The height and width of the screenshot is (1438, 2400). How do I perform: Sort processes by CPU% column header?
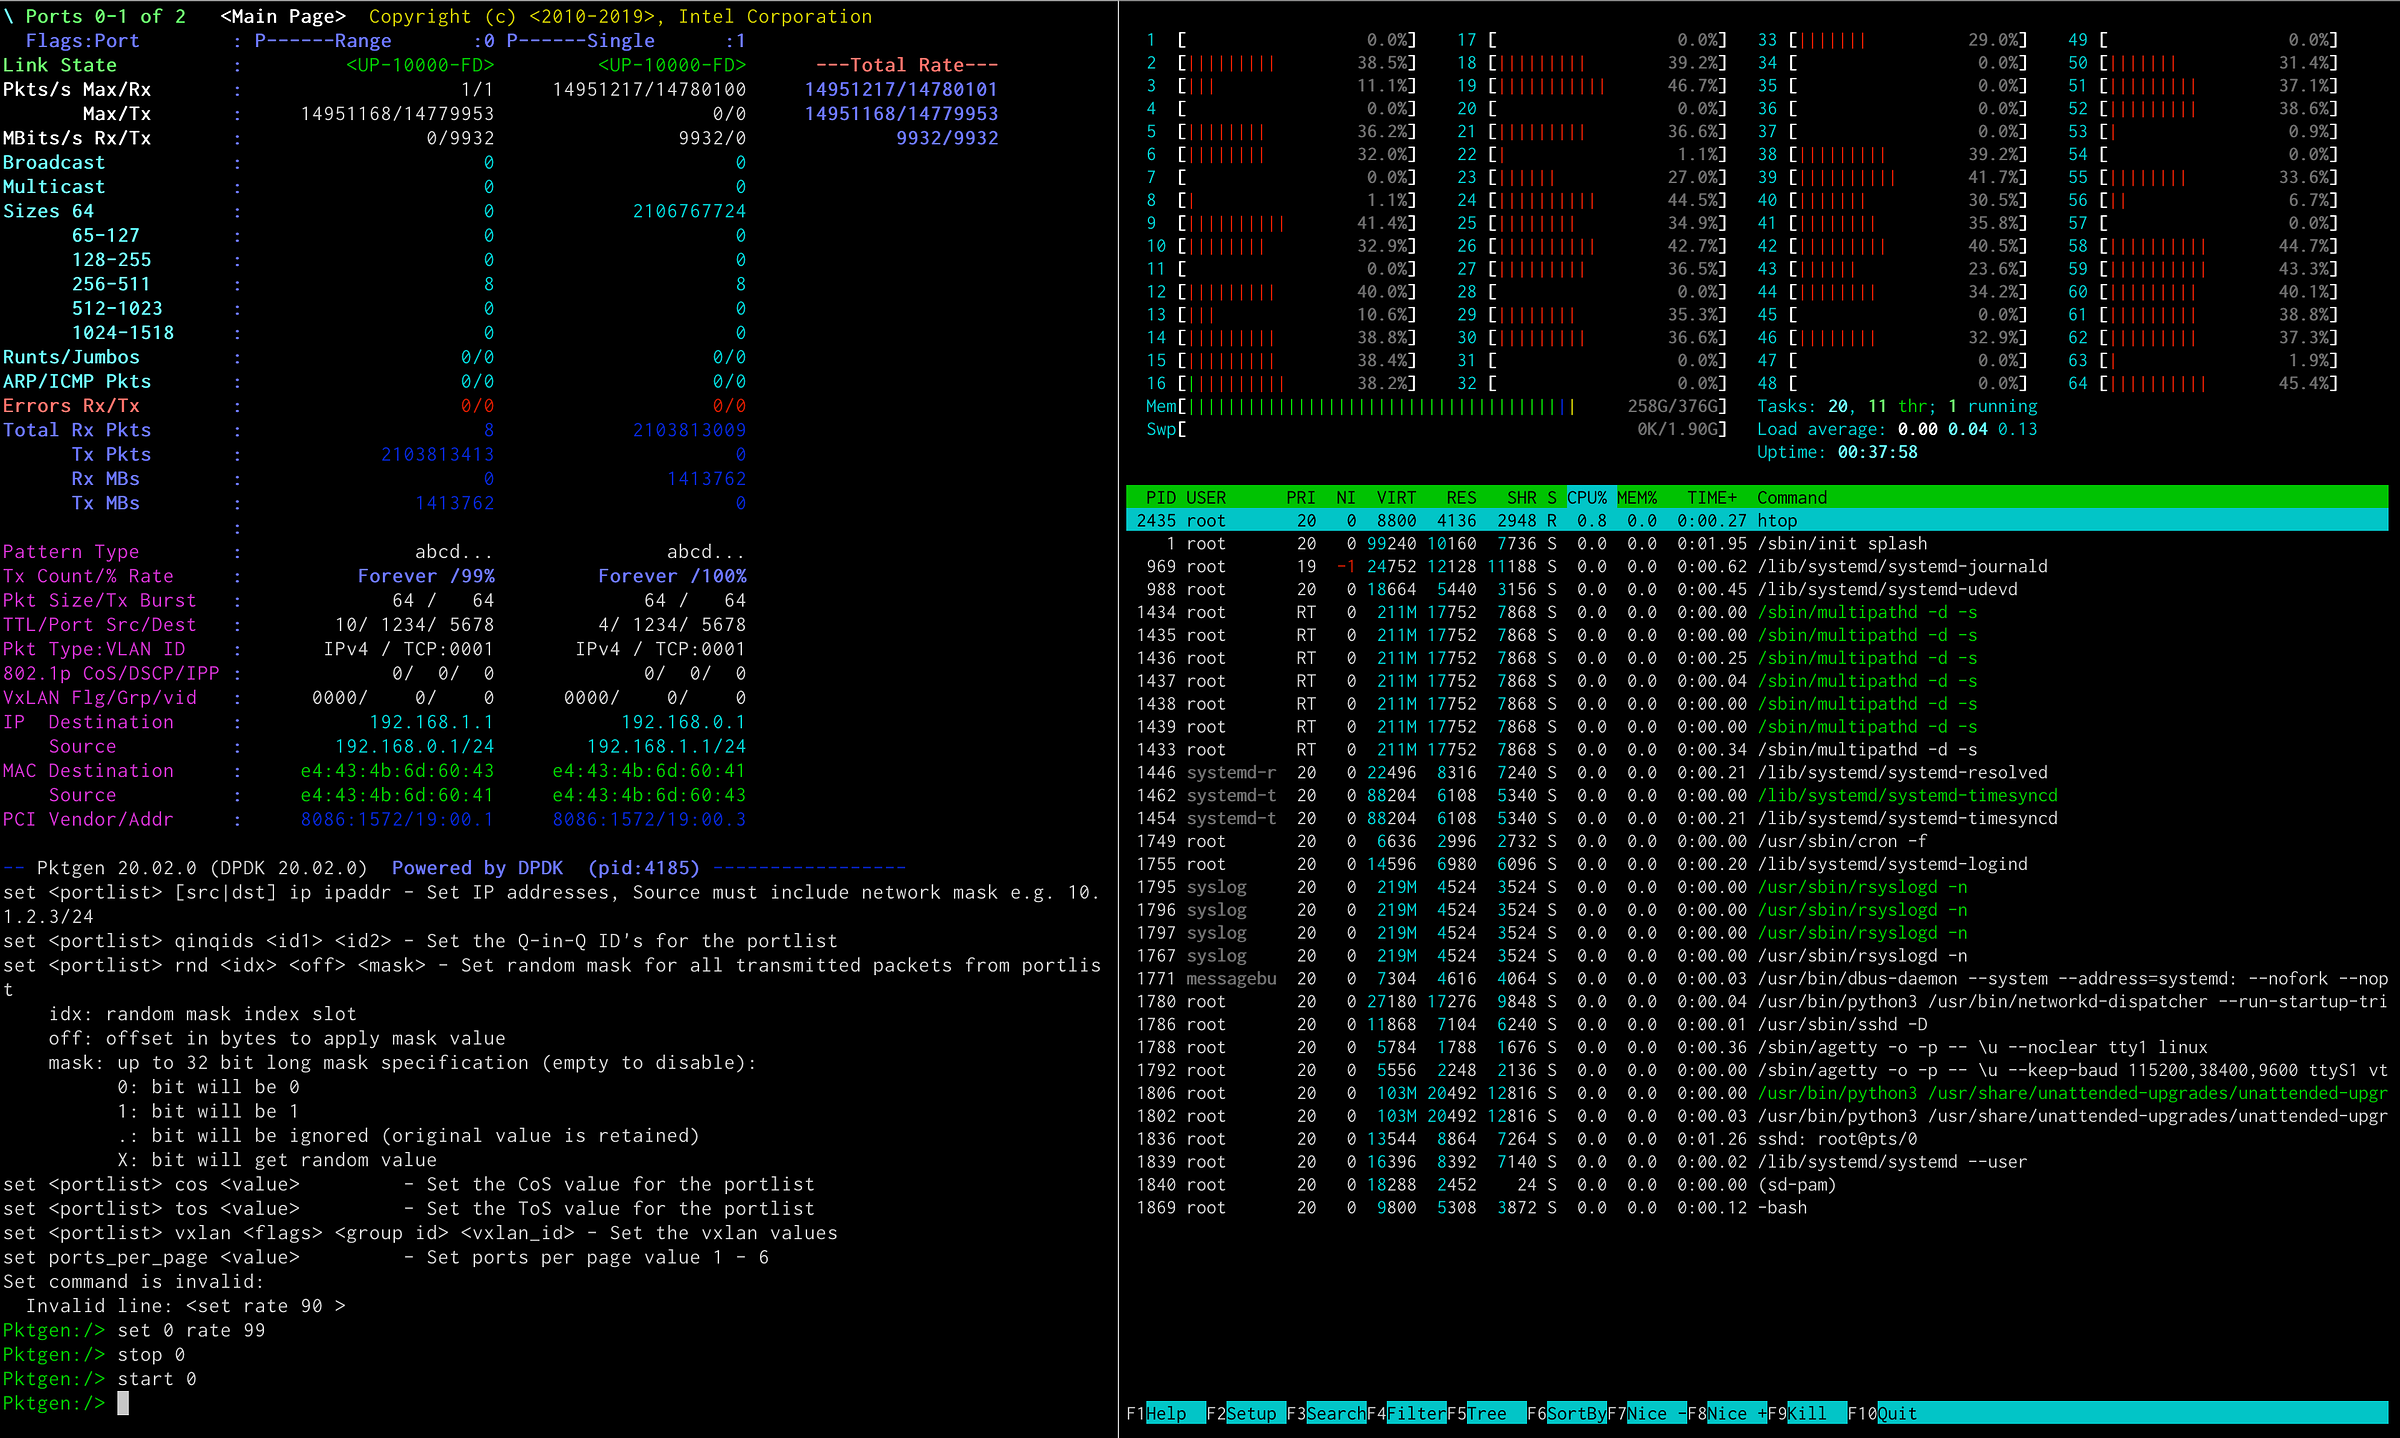(x=1587, y=497)
